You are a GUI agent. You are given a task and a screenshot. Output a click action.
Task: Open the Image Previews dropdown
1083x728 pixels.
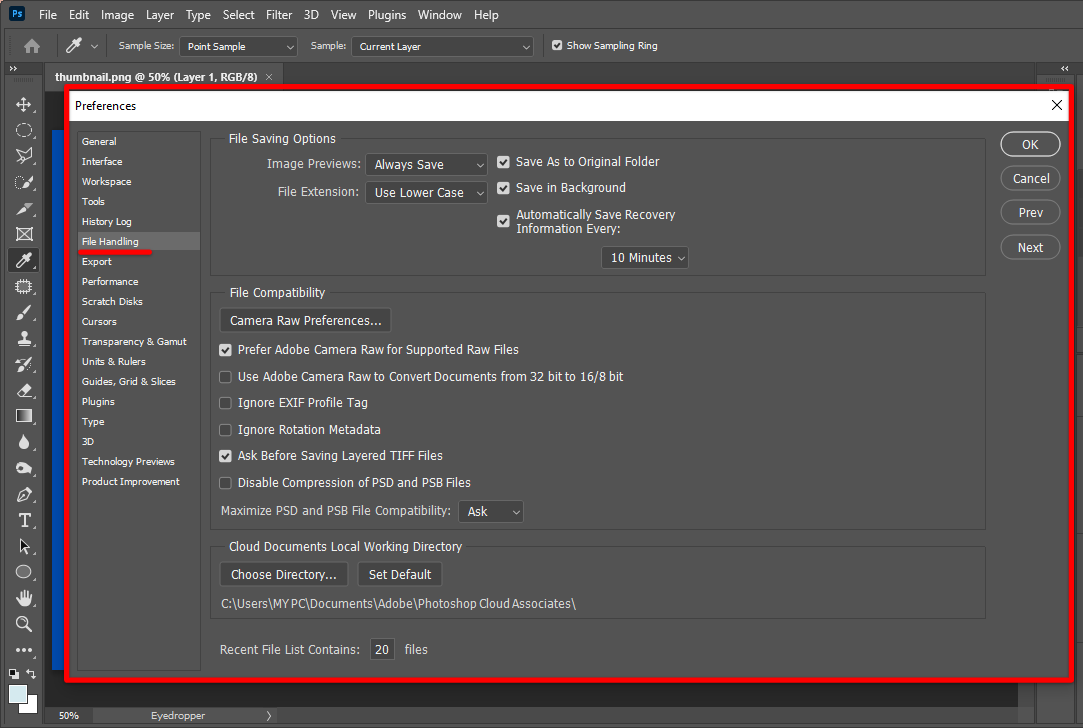426,165
